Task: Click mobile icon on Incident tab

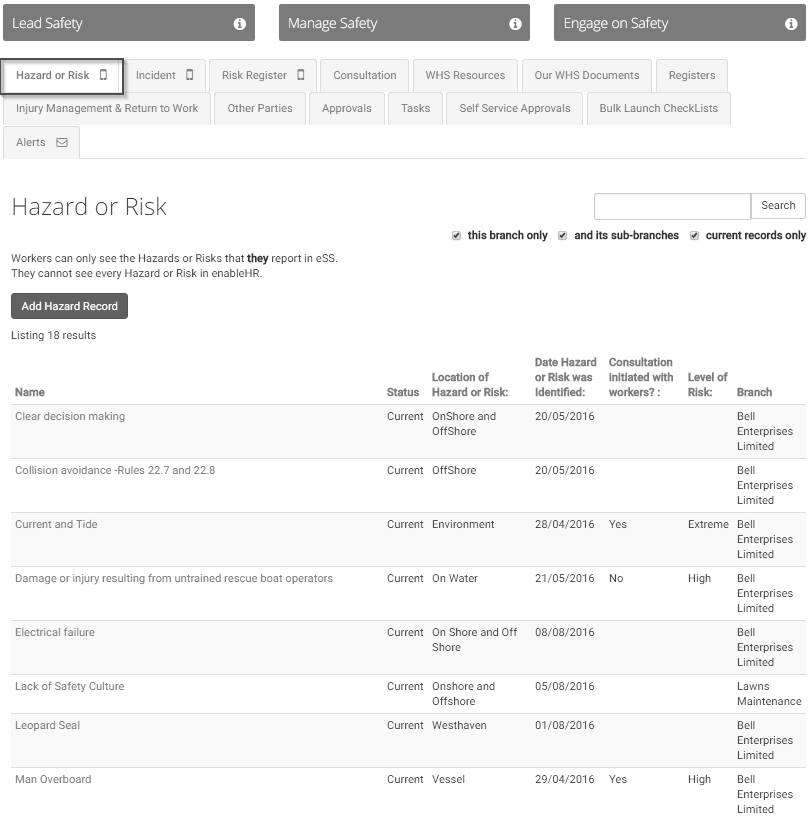Action: click(189, 75)
